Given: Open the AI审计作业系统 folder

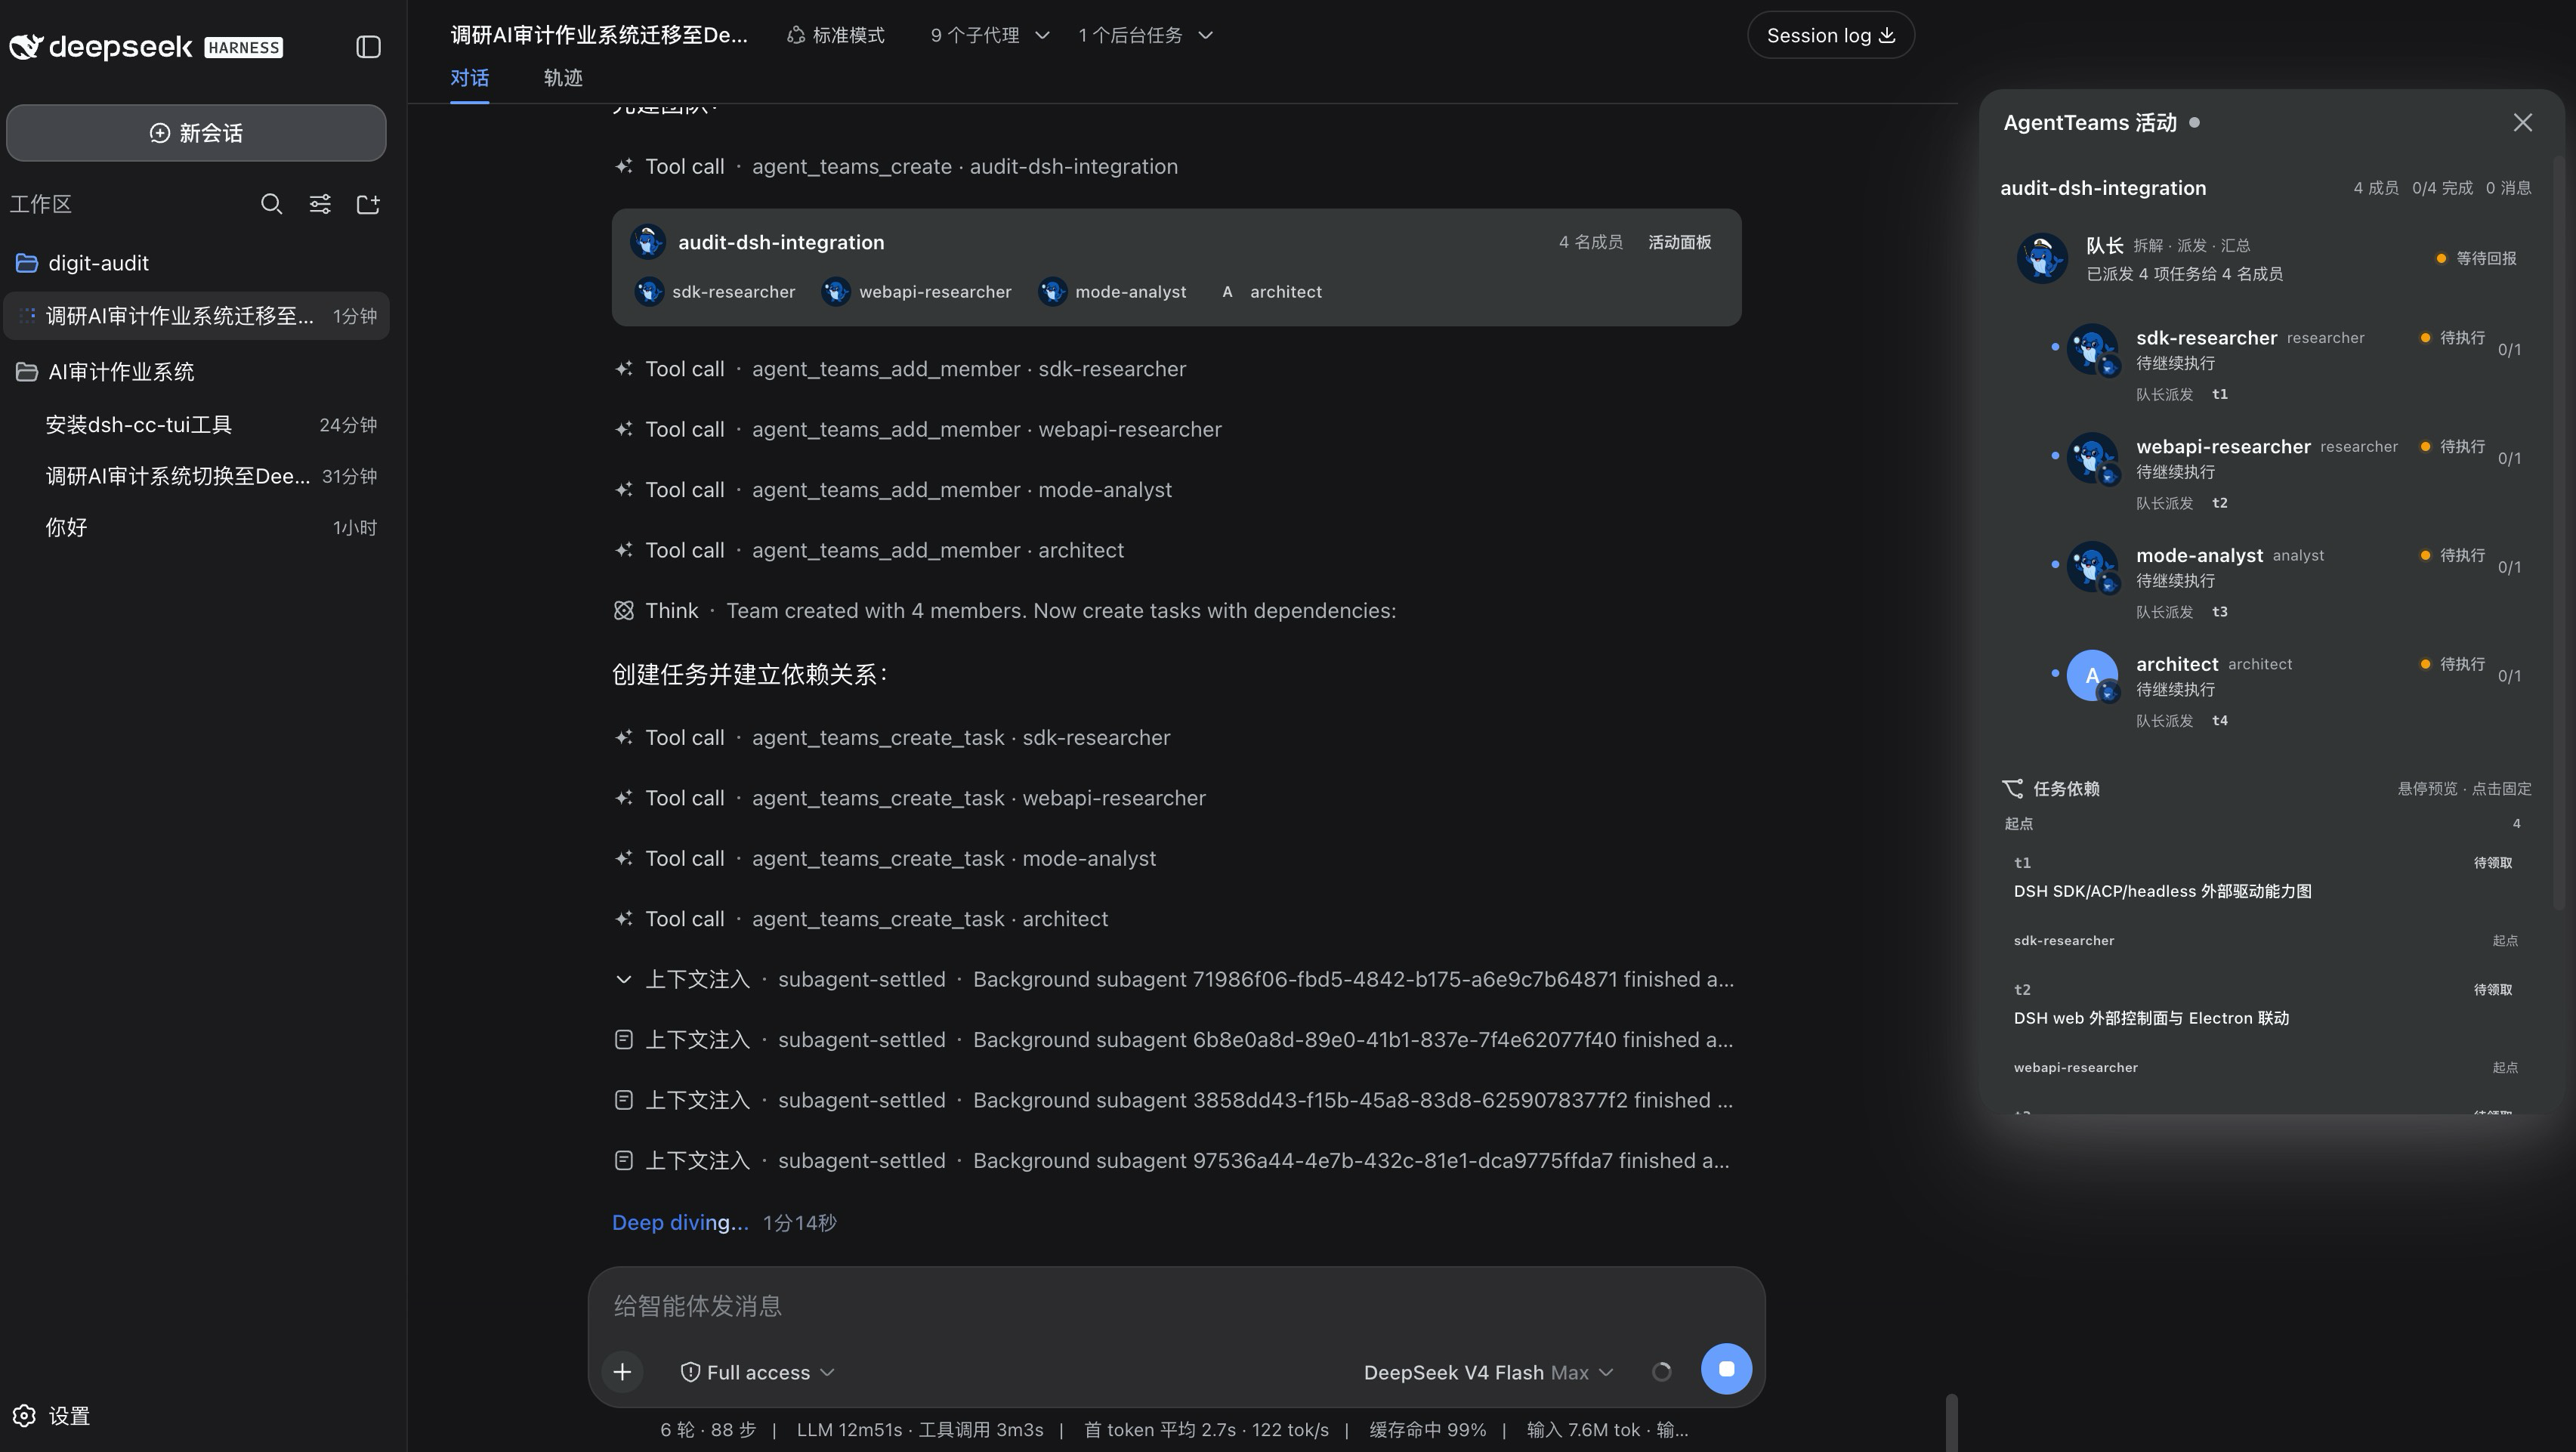Looking at the screenshot, I should tap(196, 372).
